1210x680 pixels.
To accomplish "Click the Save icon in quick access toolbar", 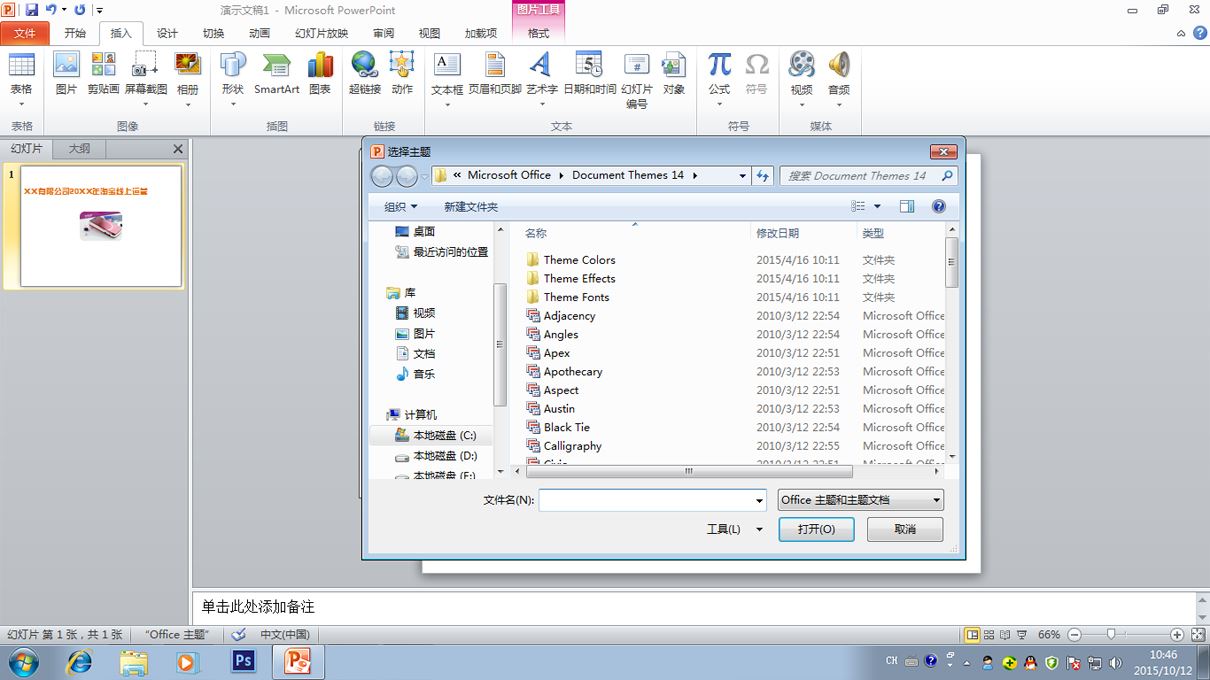I will (x=31, y=10).
